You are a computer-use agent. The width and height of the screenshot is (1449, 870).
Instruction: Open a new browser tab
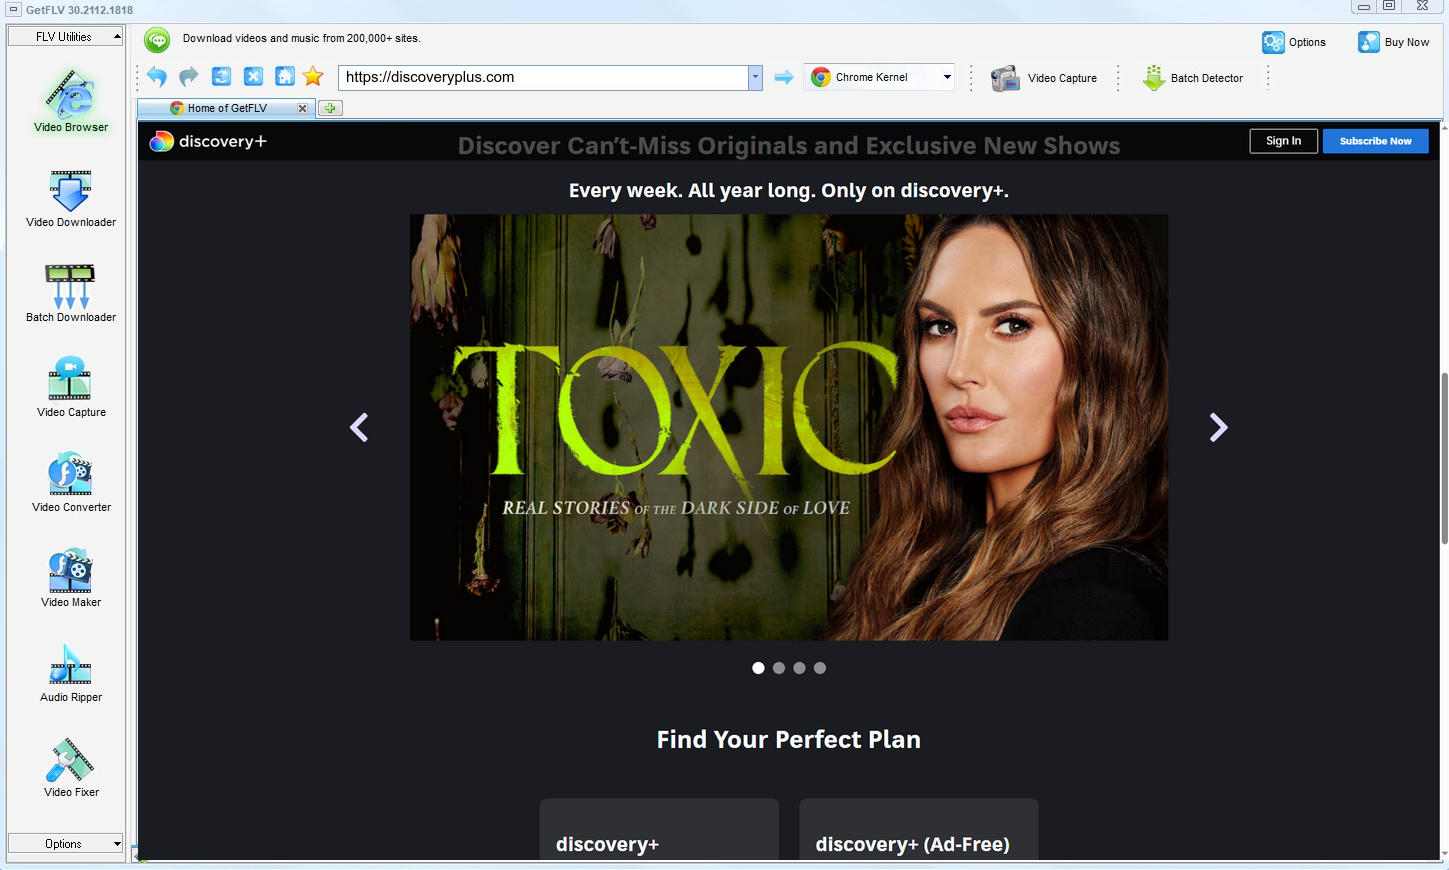pos(330,108)
